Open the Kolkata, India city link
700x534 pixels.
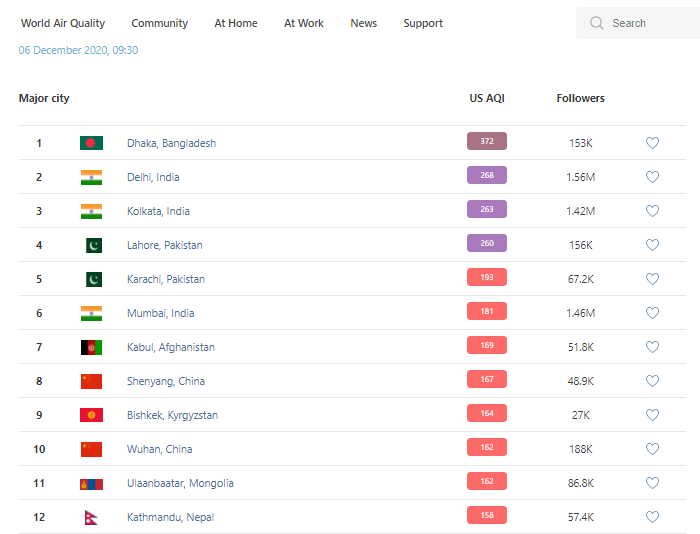tap(158, 211)
